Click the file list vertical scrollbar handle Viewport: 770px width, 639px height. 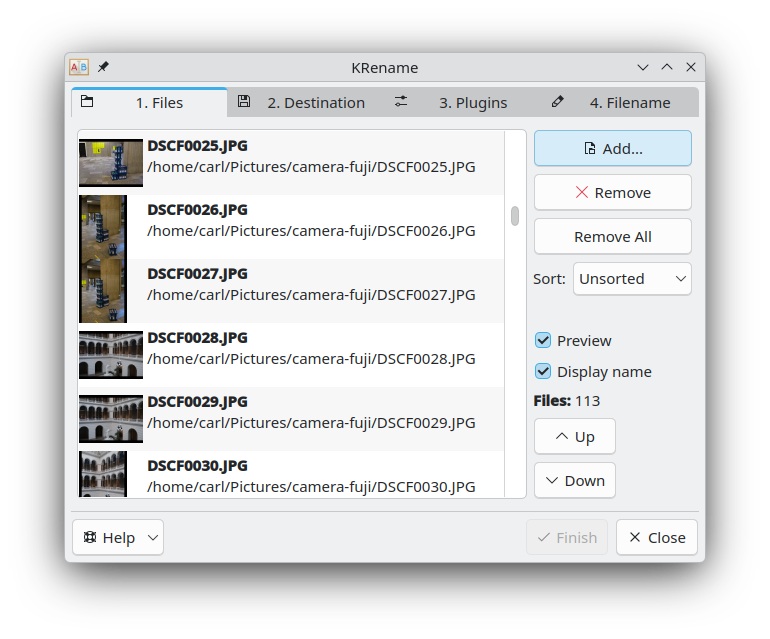(x=515, y=216)
